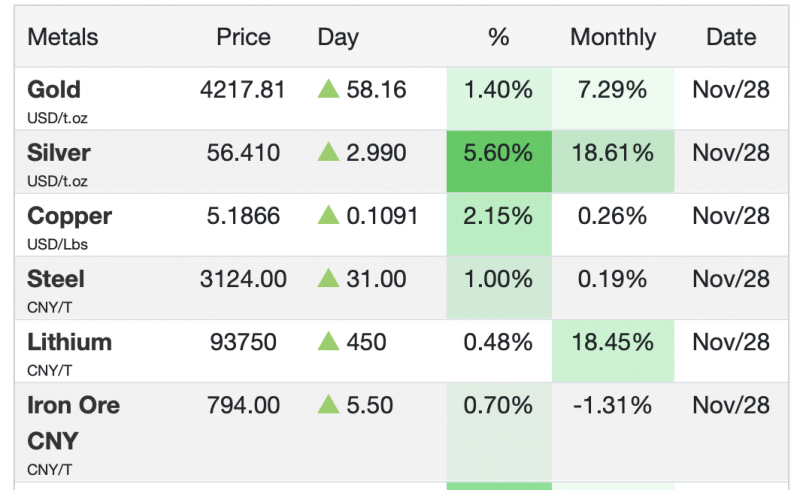Click the green up arrow beside Gold's day change
Viewport: 800px width, 490px height.
pos(329,89)
